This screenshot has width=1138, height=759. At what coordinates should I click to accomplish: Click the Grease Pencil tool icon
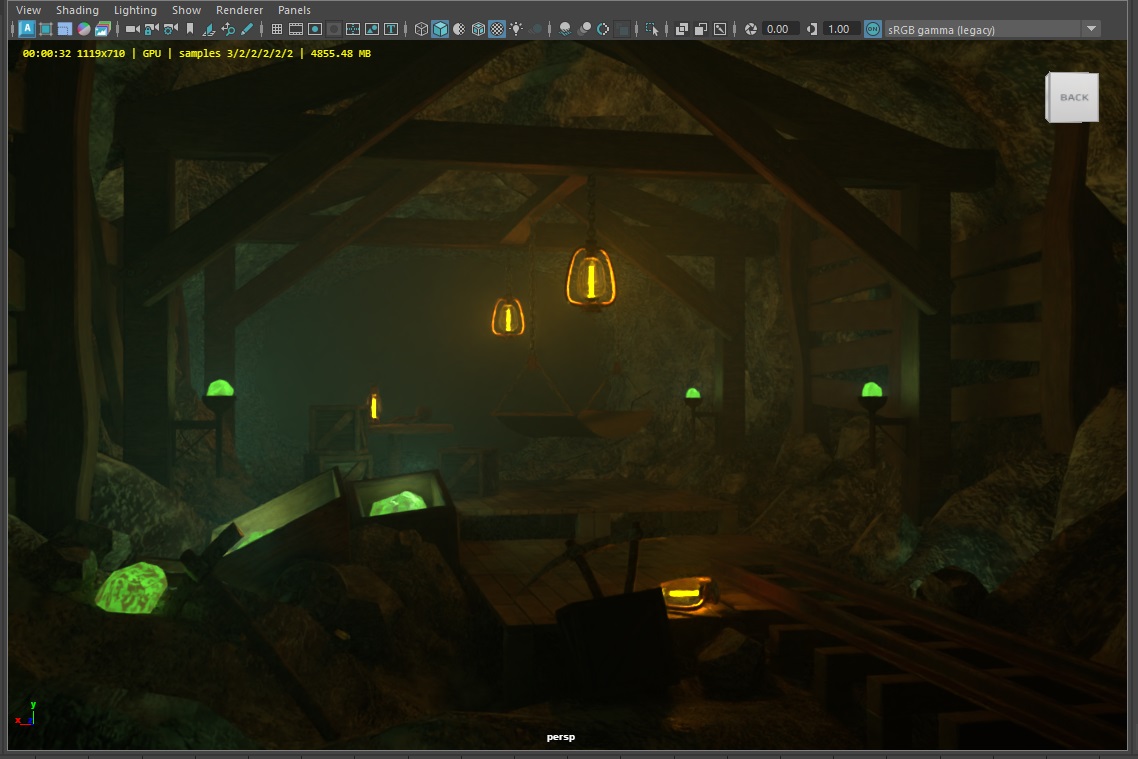(247, 29)
